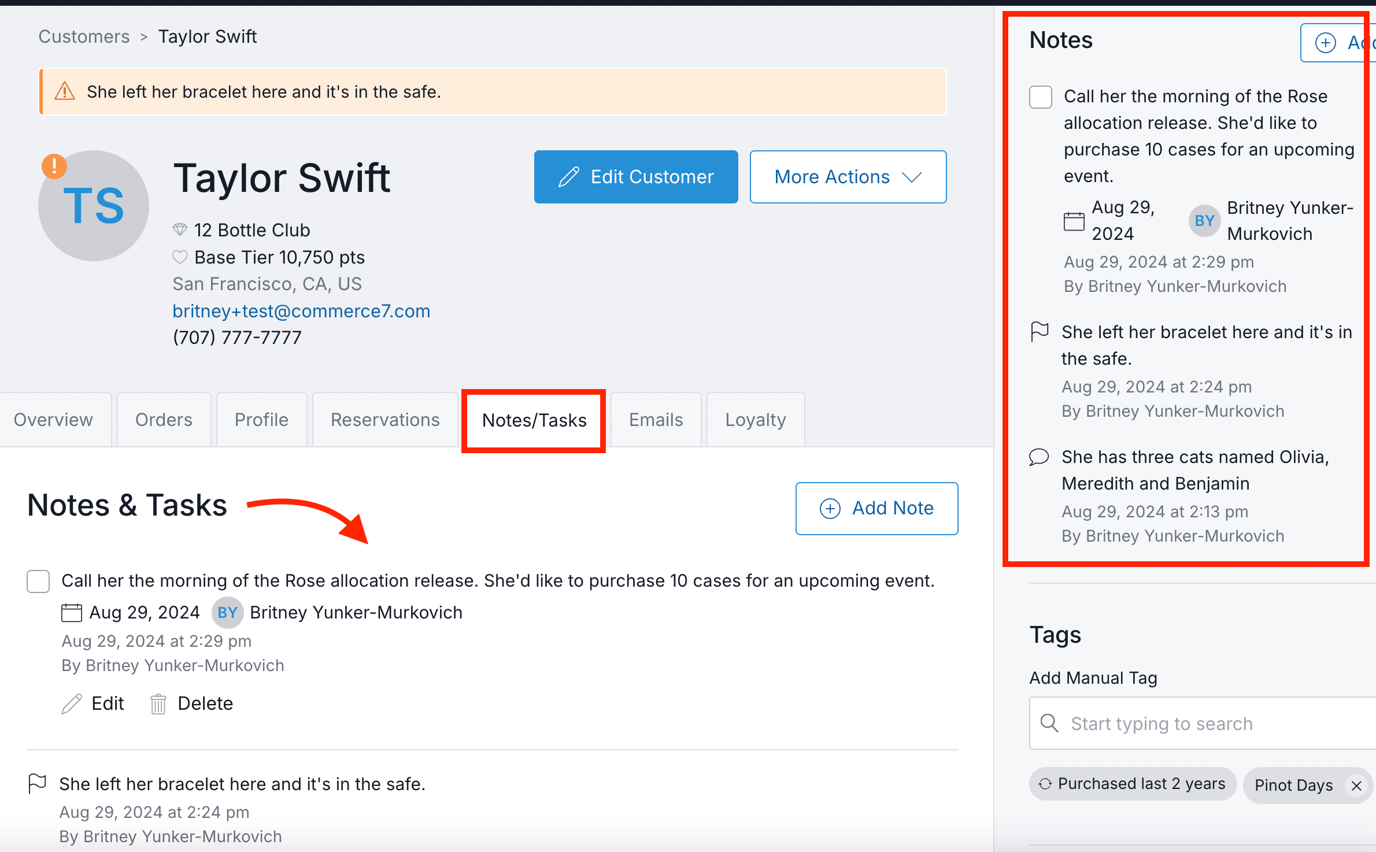
Task: Click the Edit Customer button
Action: click(x=636, y=177)
